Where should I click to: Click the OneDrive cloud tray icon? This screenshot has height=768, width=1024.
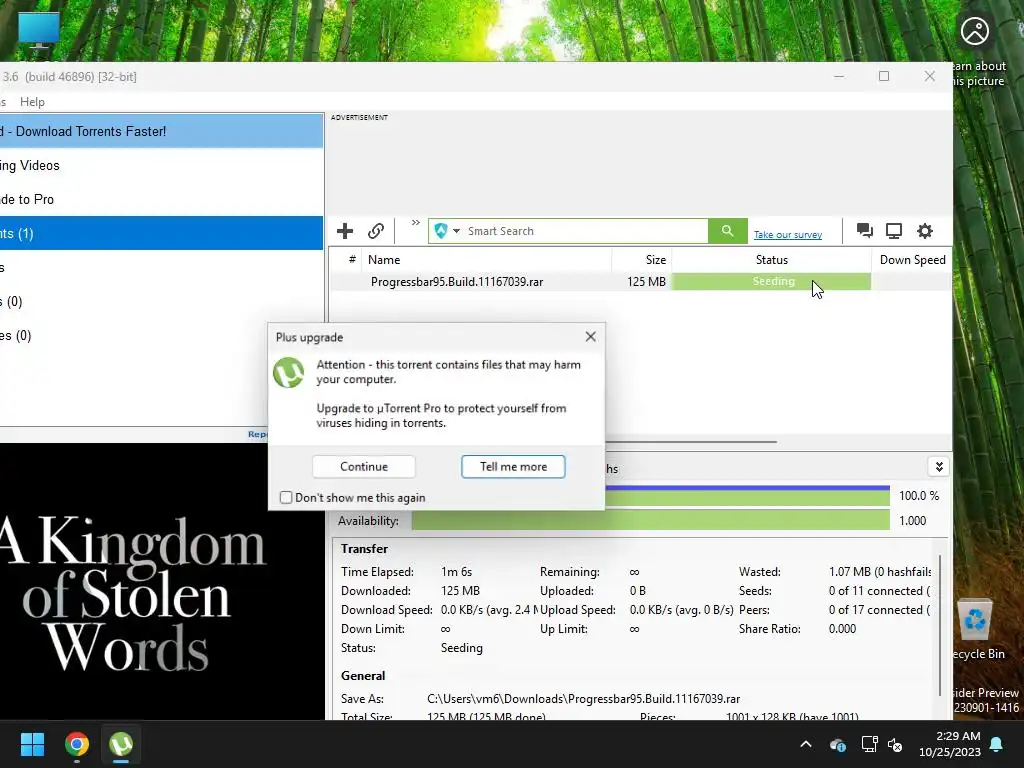click(x=837, y=744)
